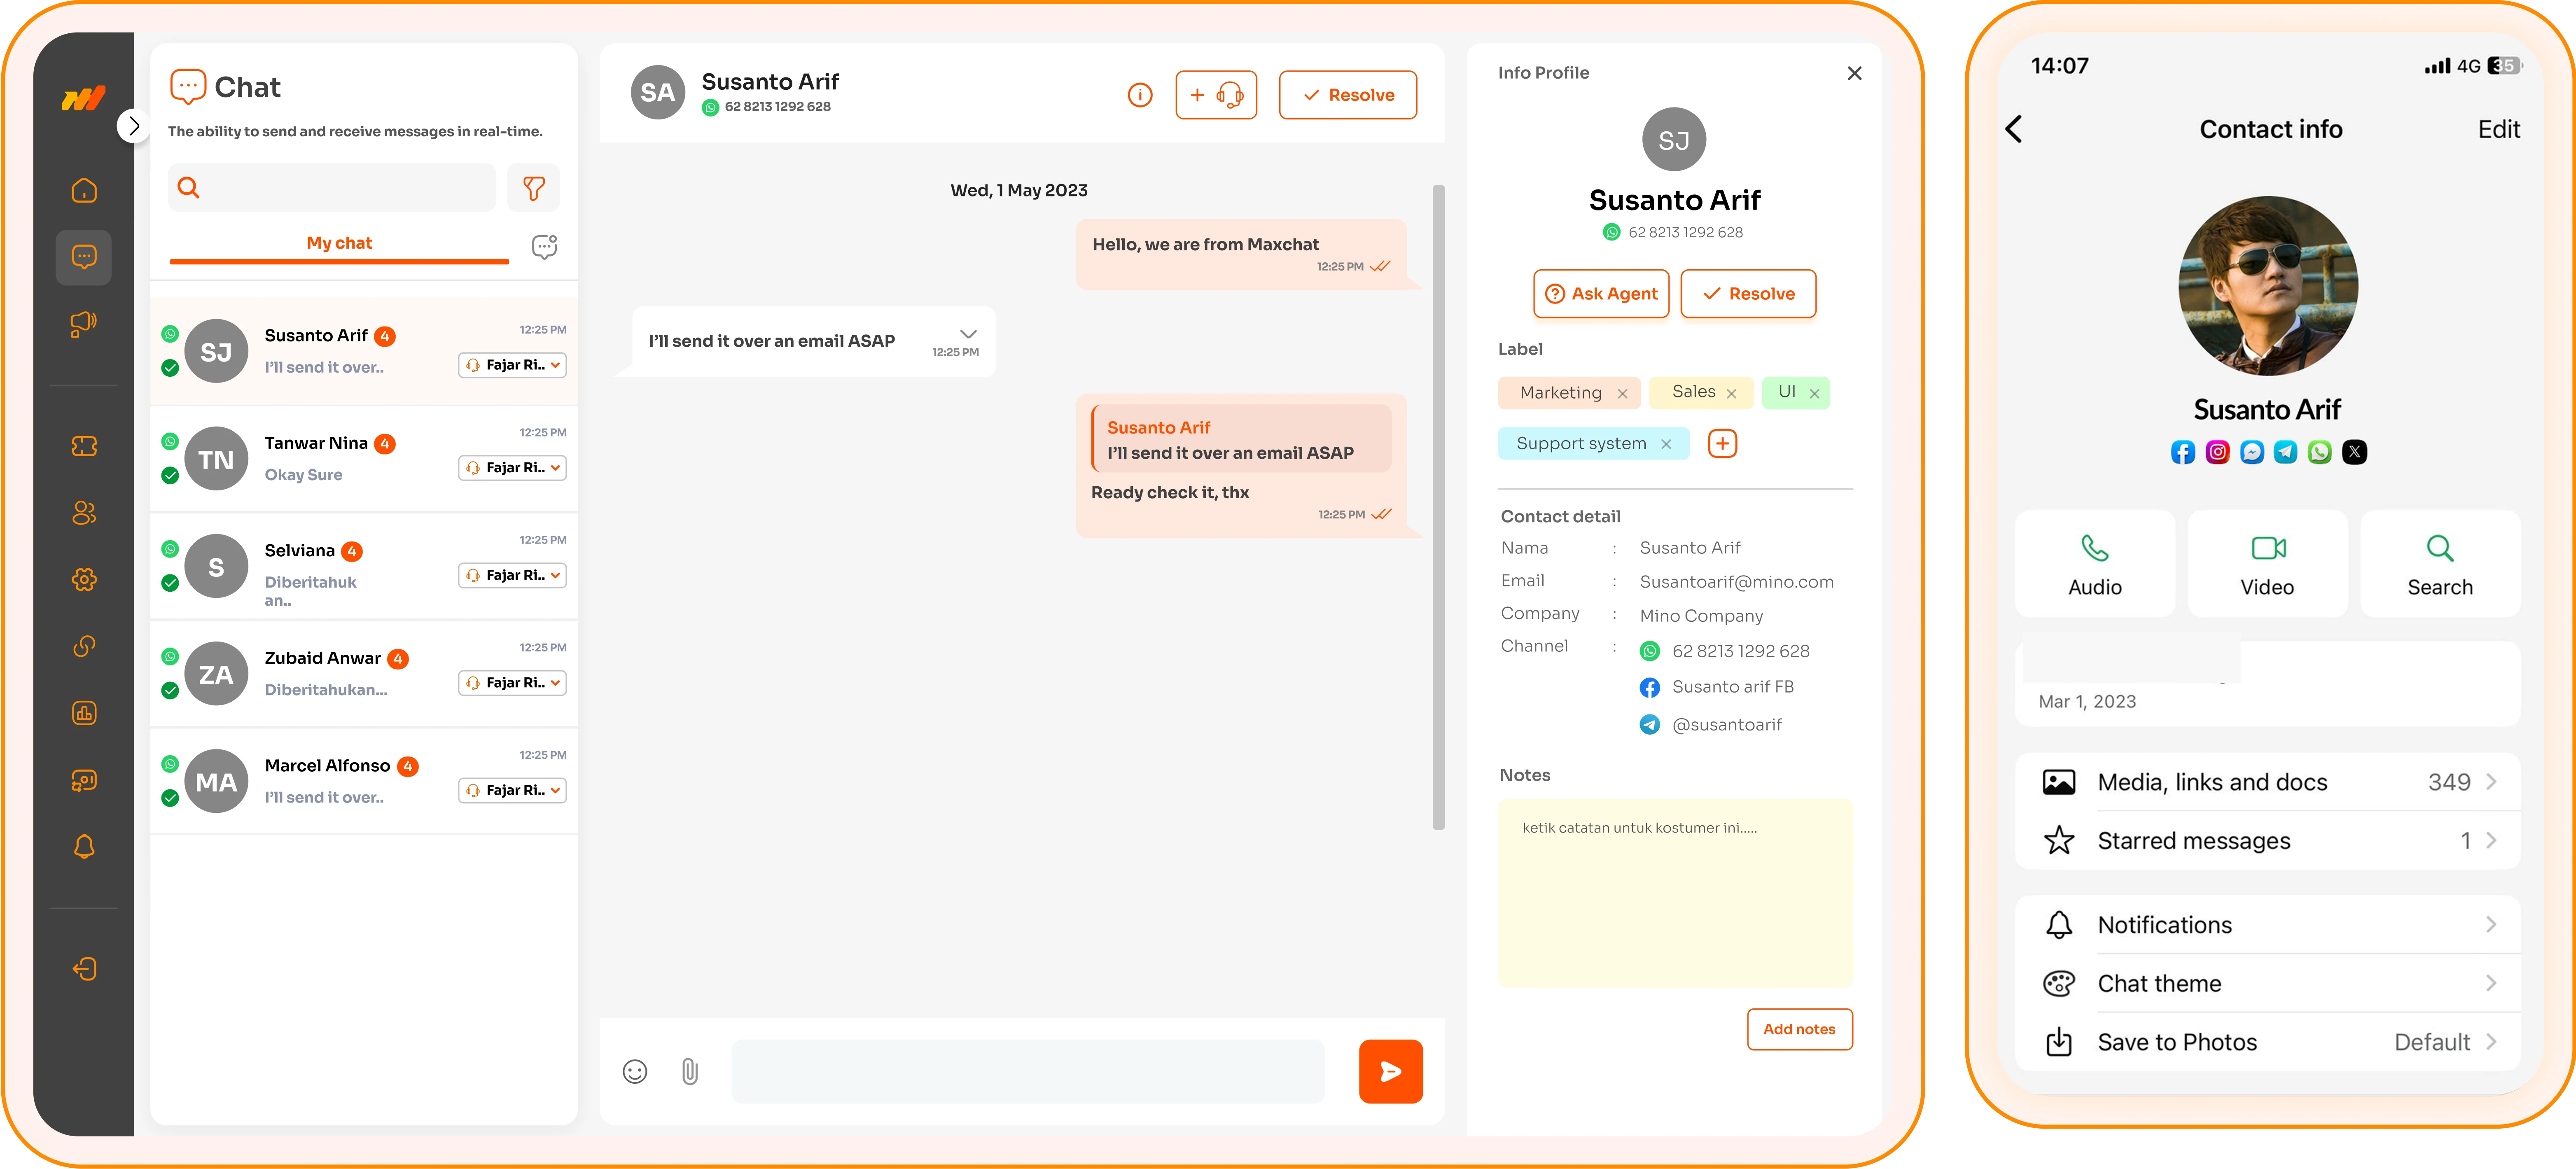Click the paperclip attachment icon
Screen dimensions: 2576x1169
click(x=690, y=1072)
